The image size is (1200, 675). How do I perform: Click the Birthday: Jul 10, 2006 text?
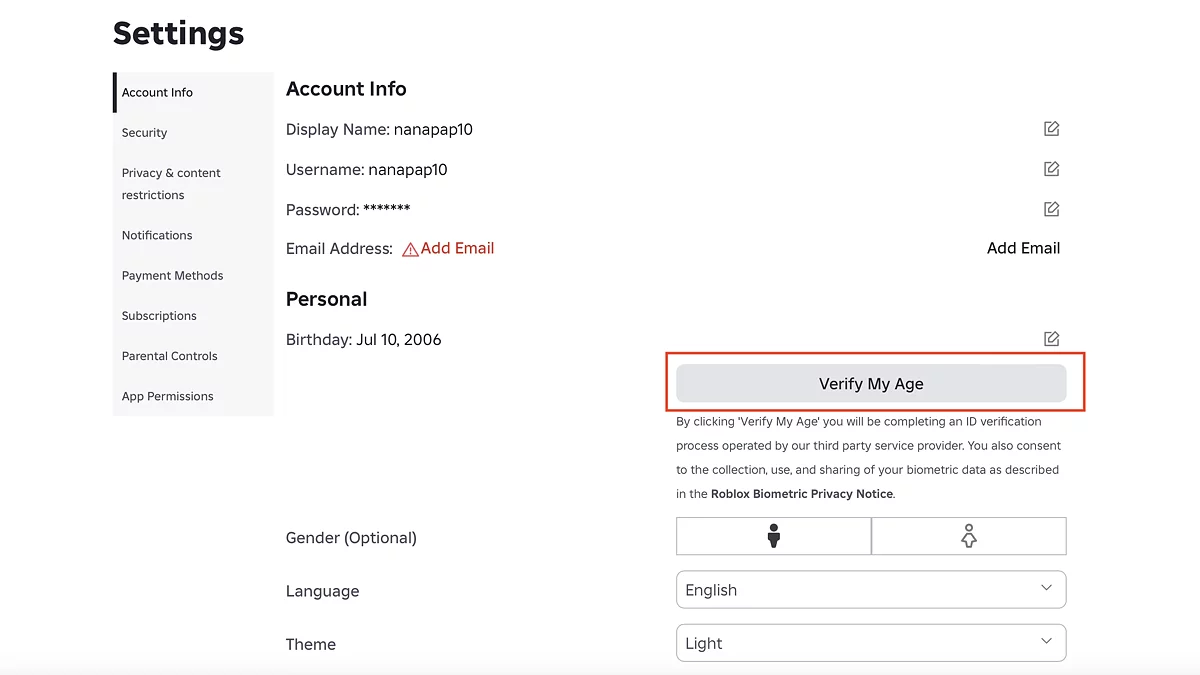click(363, 340)
